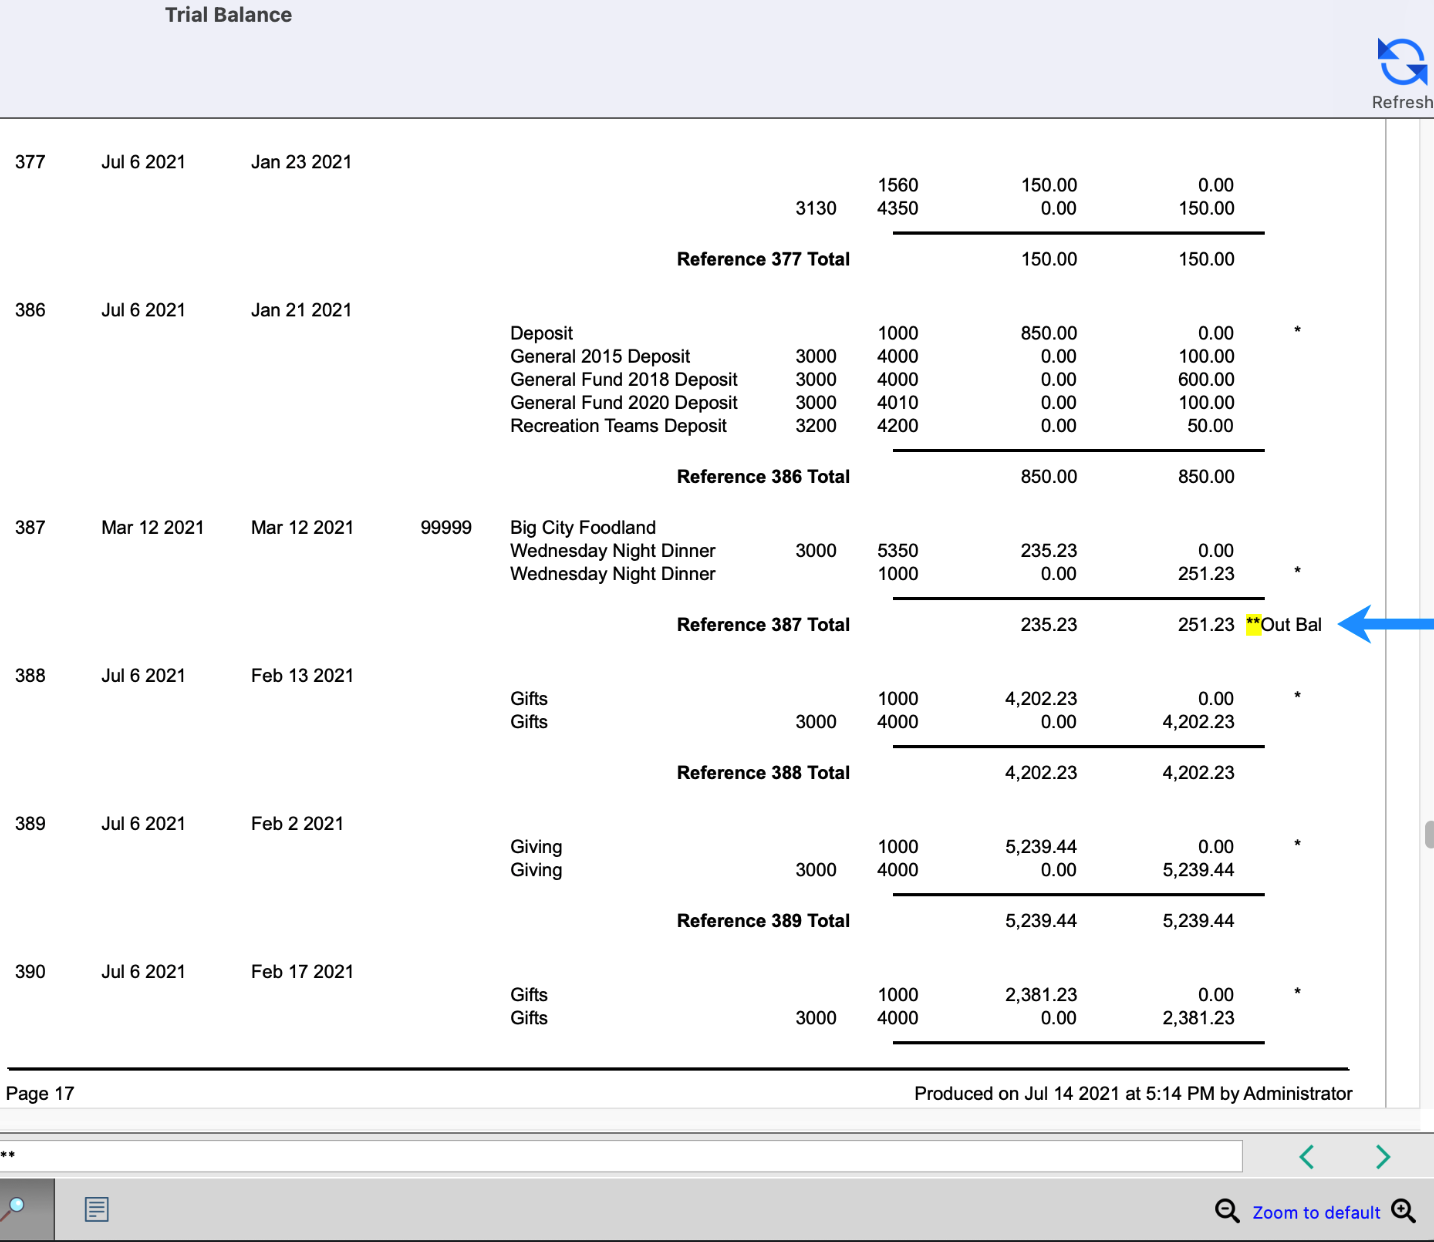Go to previous search match arrow
The width and height of the screenshot is (1434, 1242).
[1306, 1157]
